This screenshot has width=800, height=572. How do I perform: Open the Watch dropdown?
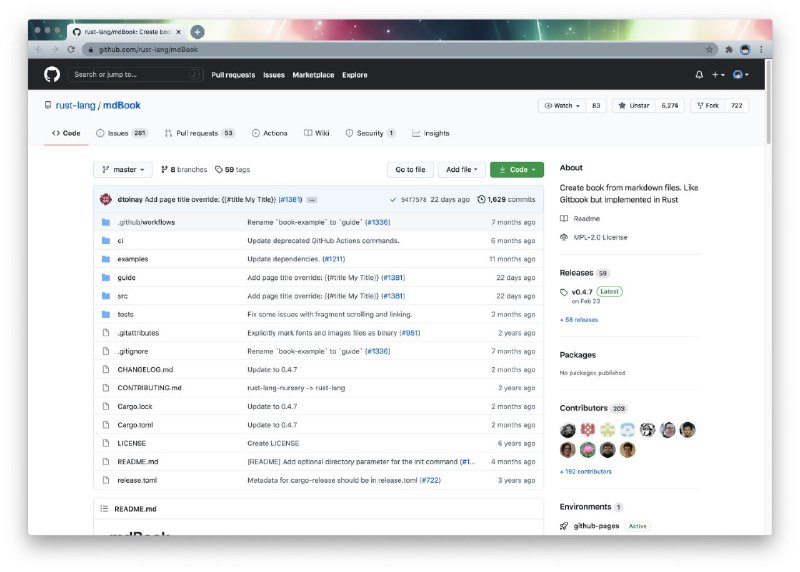(562, 106)
